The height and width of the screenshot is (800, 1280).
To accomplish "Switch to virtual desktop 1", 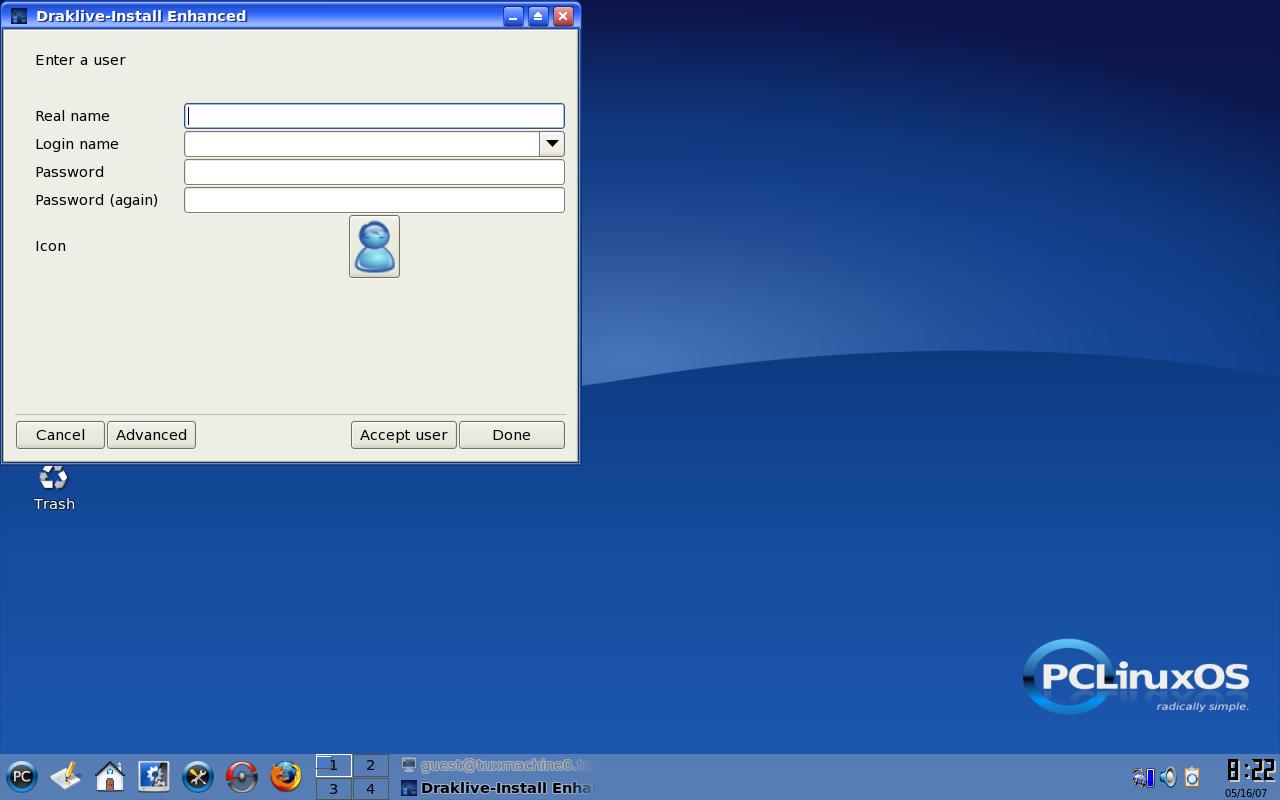I will pyautogui.click(x=334, y=765).
